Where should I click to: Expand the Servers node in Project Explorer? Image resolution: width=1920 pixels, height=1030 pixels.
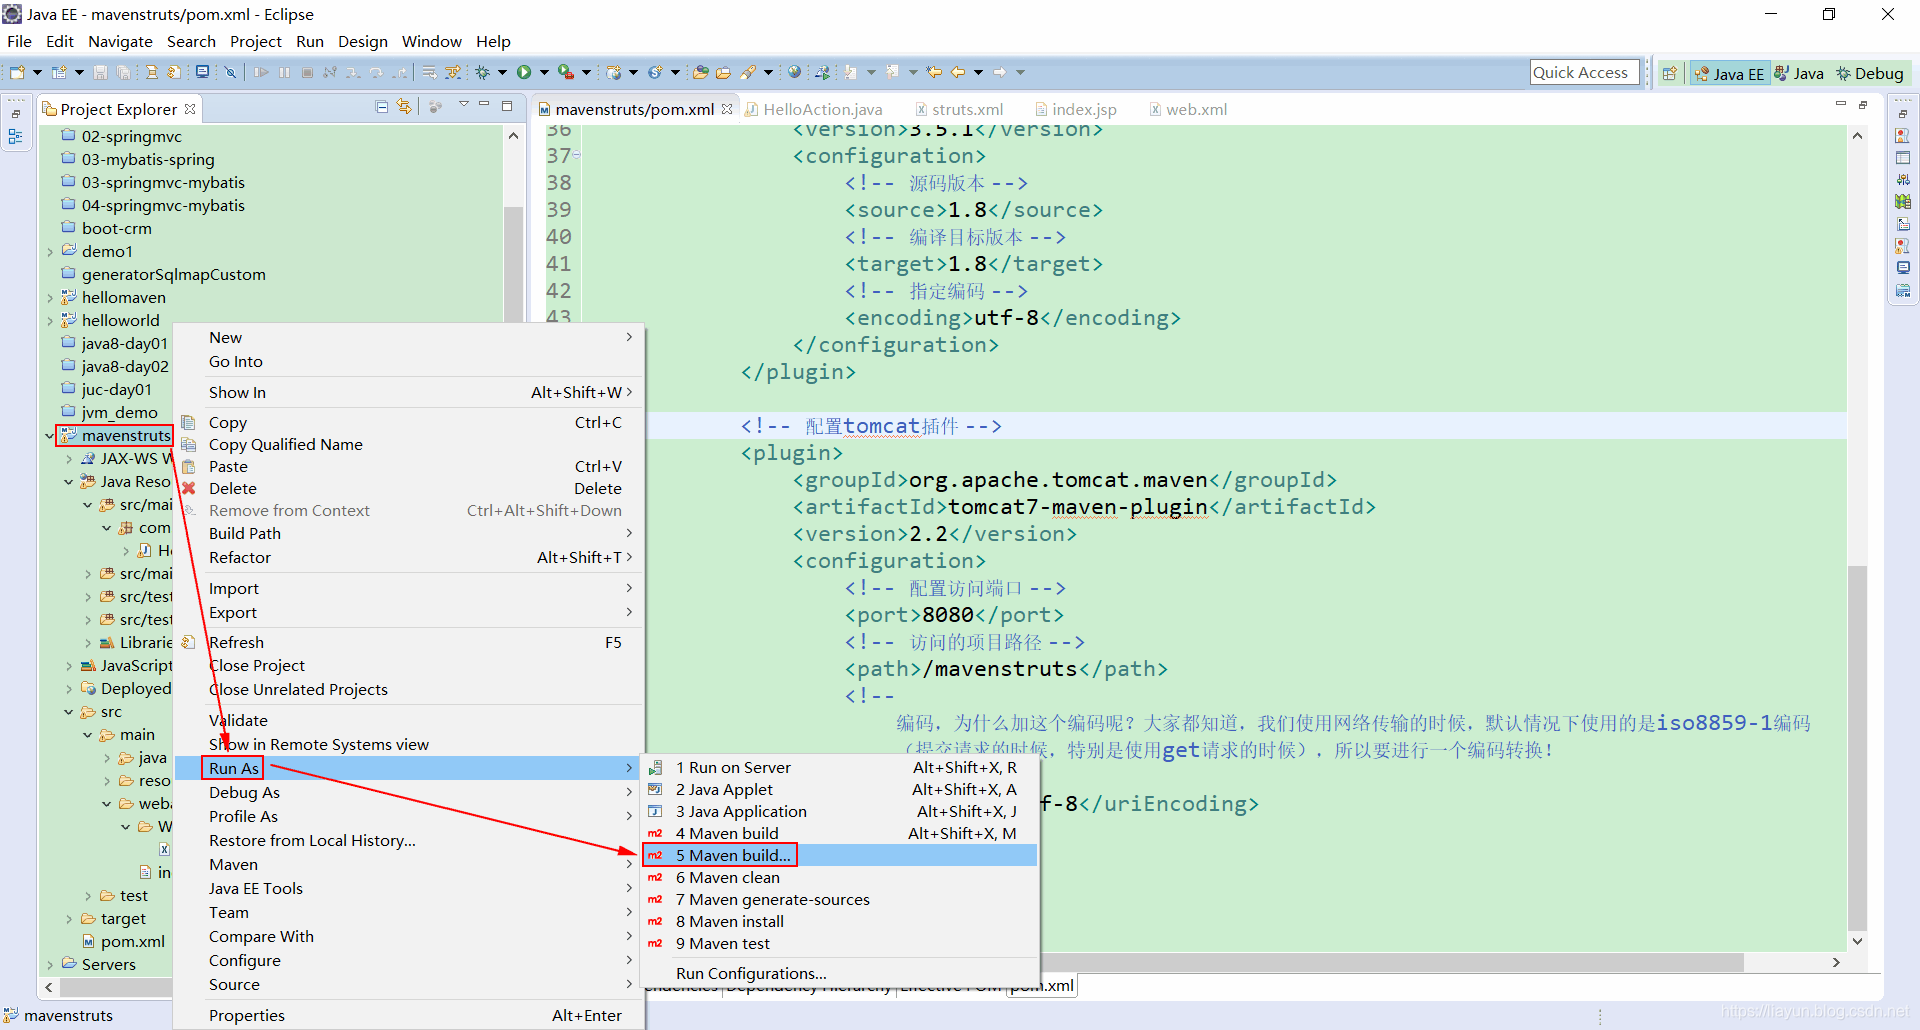pos(50,965)
